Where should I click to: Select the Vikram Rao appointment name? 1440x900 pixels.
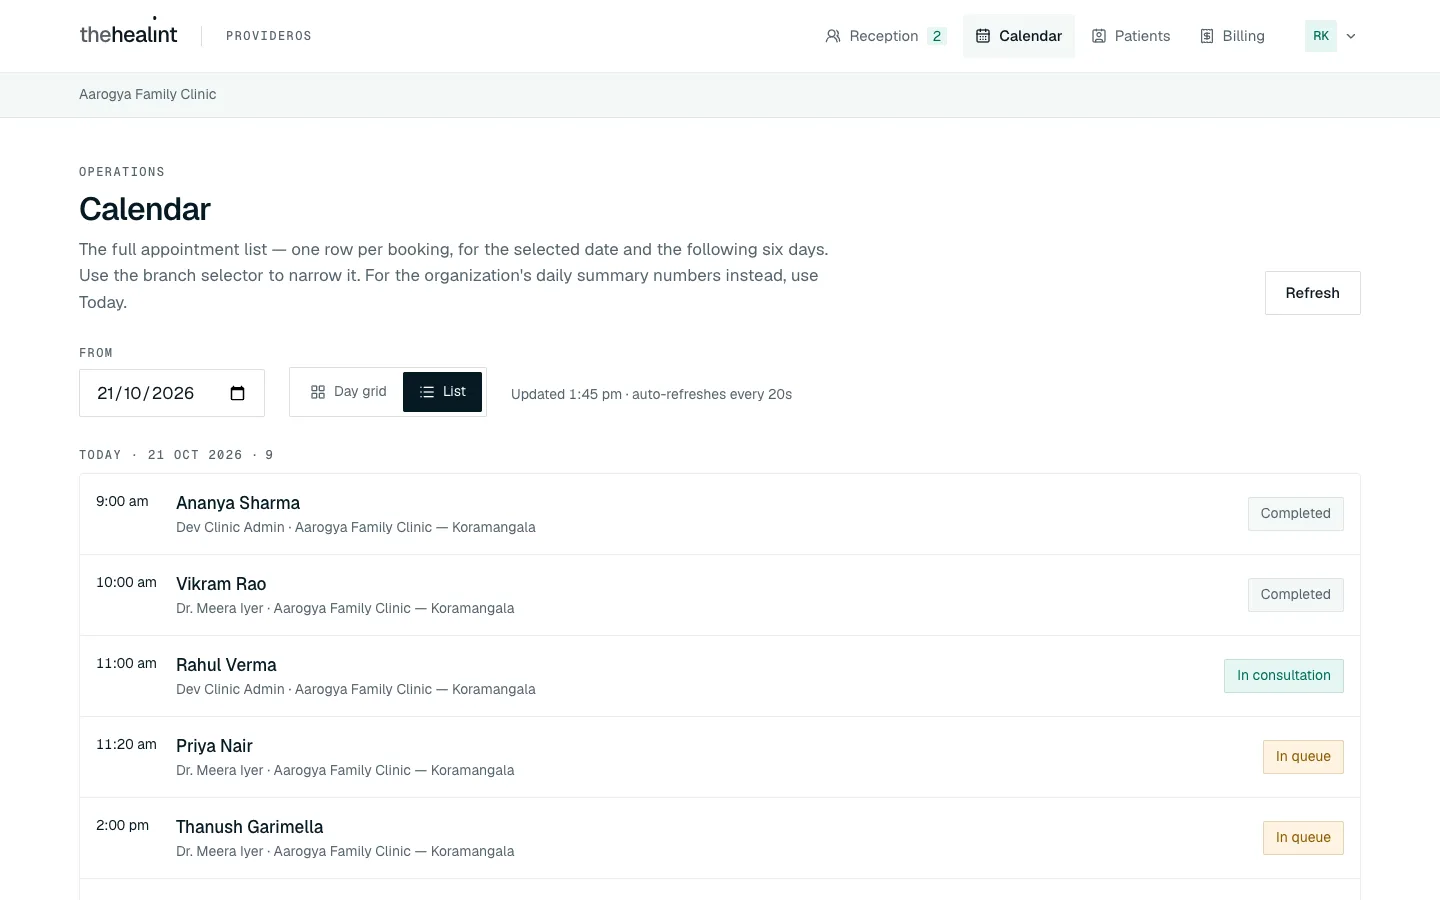(x=221, y=584)
